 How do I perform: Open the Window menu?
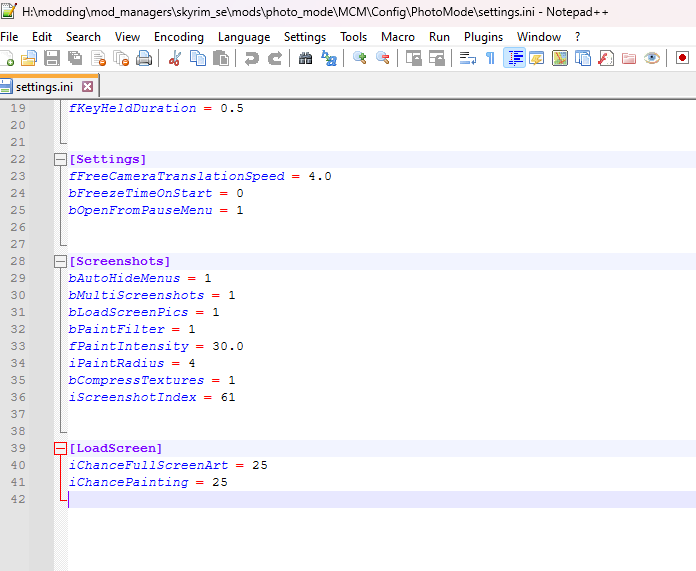pos(539,37)
